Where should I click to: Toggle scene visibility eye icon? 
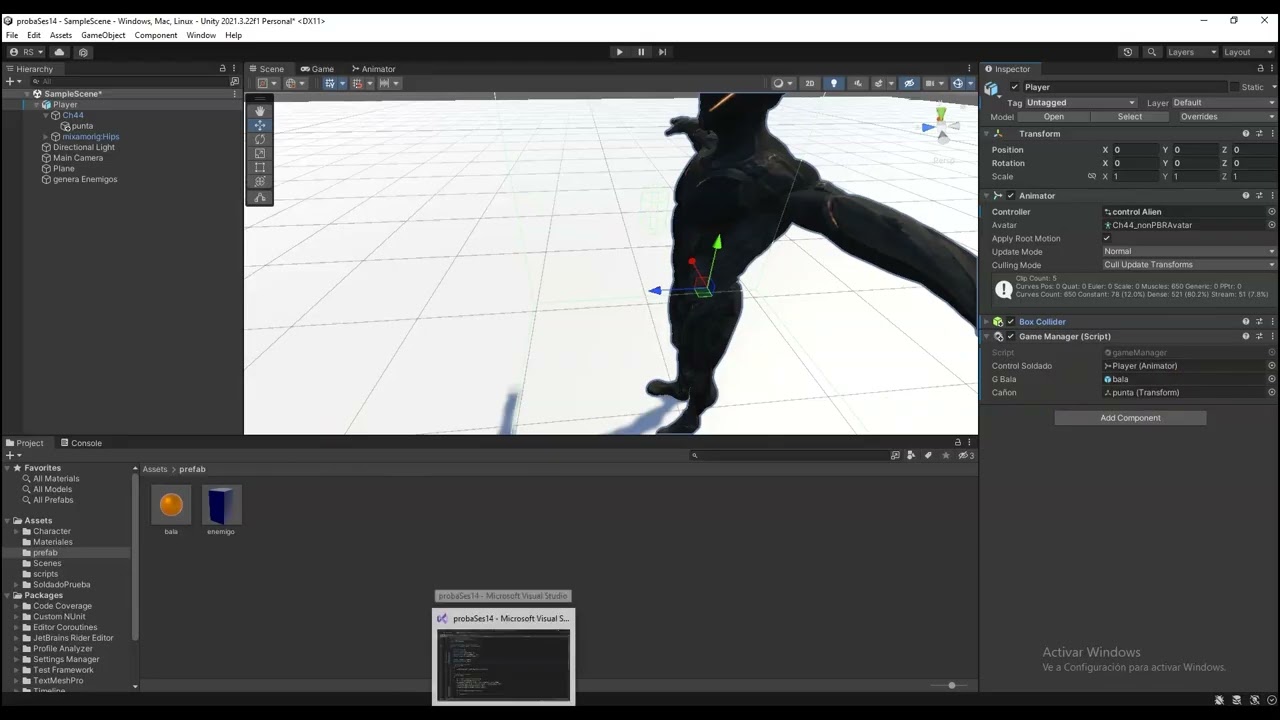(909, 83)
